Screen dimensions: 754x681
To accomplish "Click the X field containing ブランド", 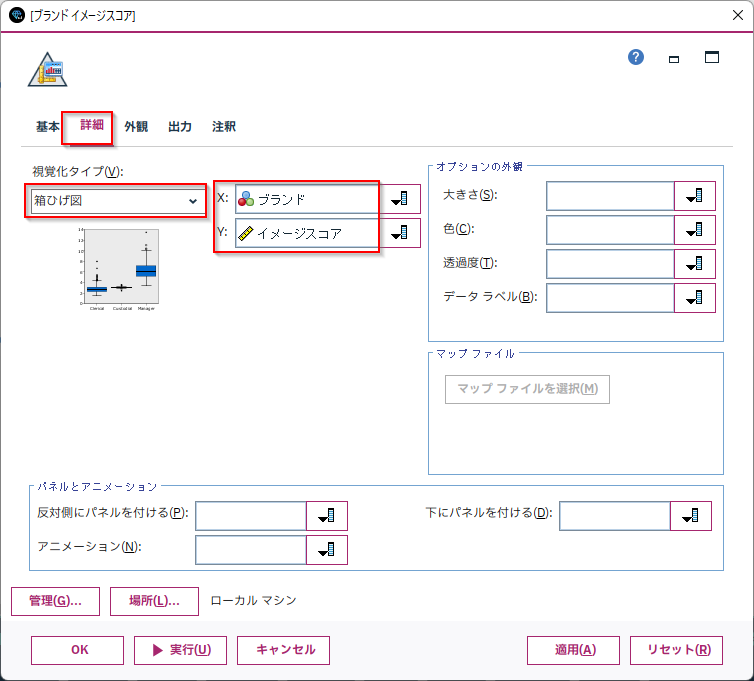I will pyautogui.click(x=307, y=199).
